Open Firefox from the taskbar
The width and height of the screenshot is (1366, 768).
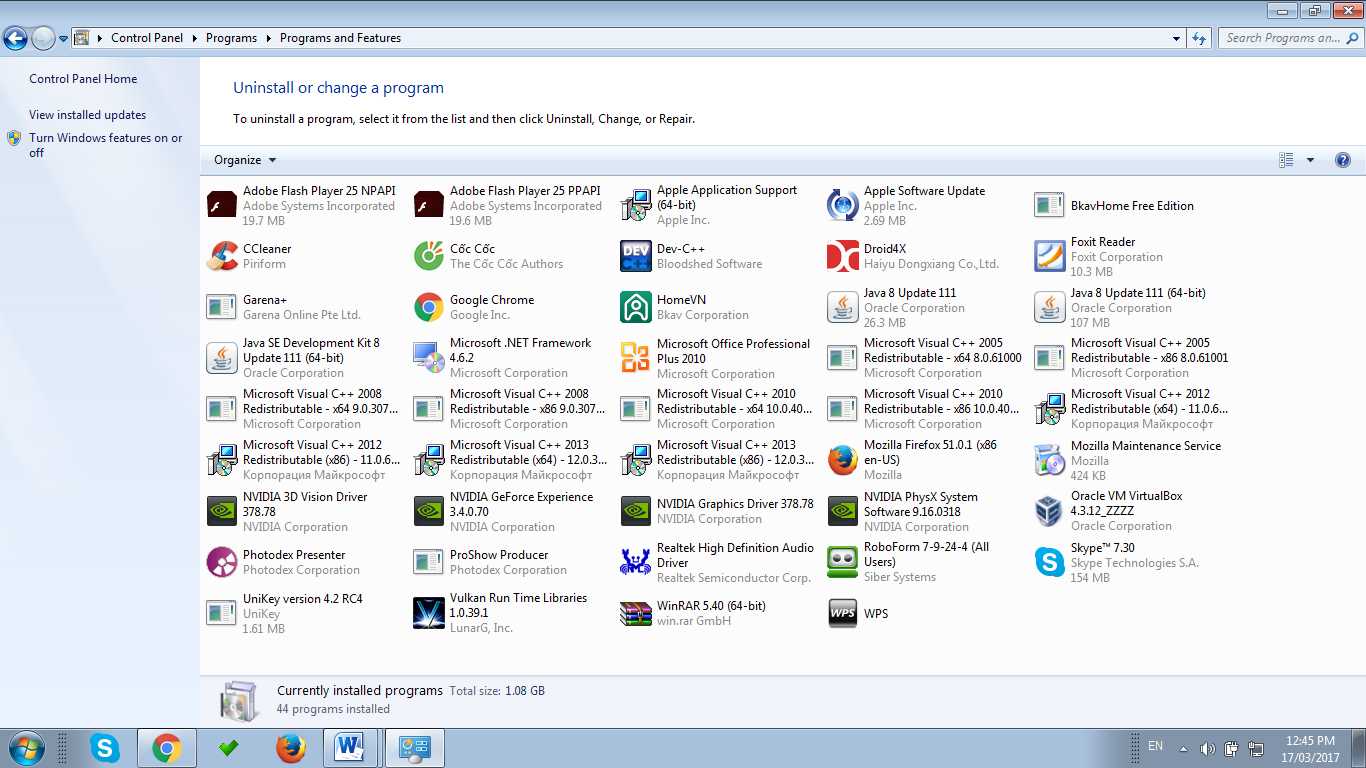click(290, 747)
